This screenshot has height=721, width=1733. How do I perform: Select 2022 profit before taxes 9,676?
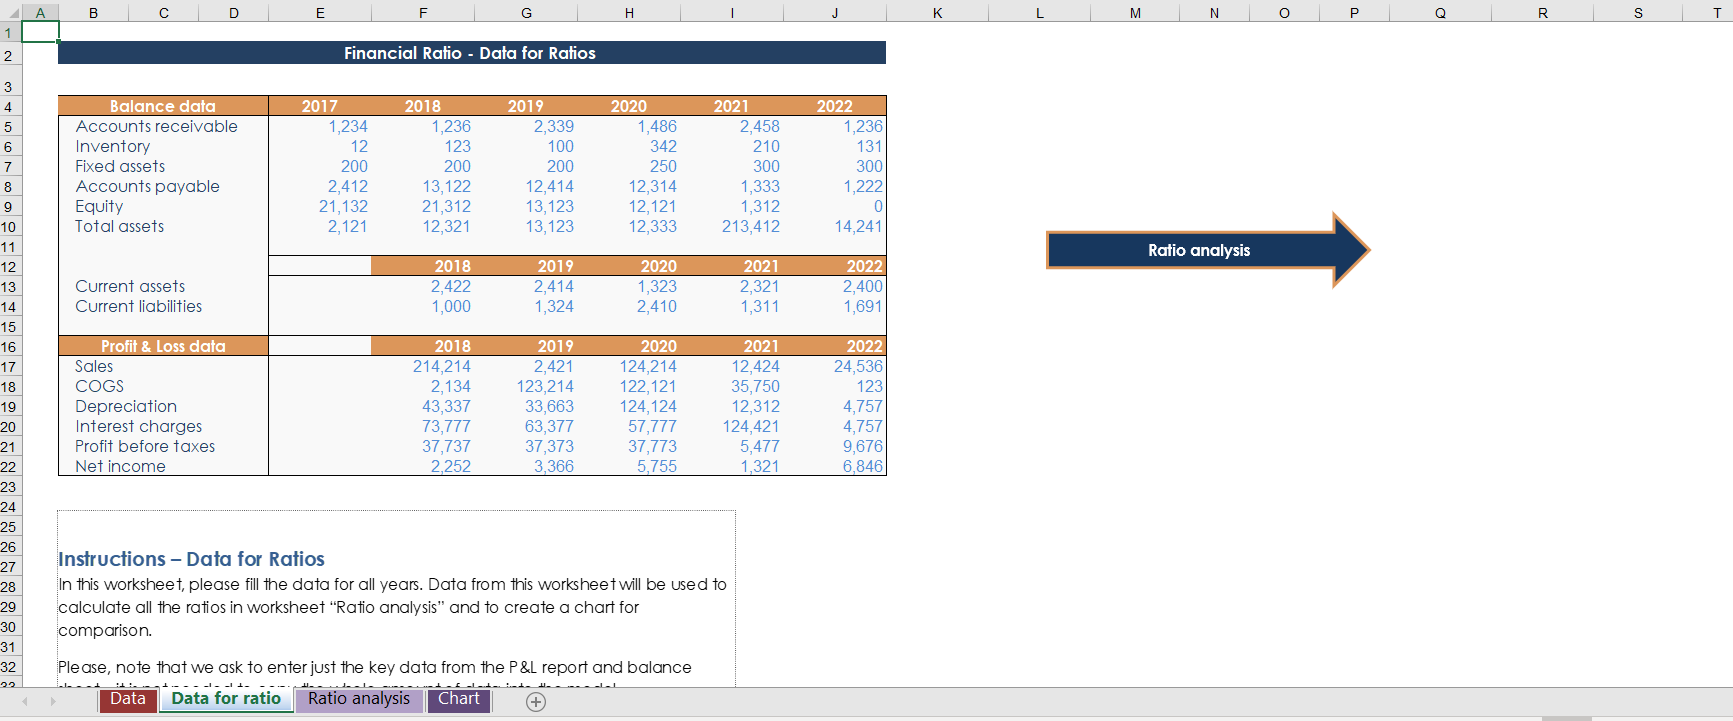coord(863,446)
